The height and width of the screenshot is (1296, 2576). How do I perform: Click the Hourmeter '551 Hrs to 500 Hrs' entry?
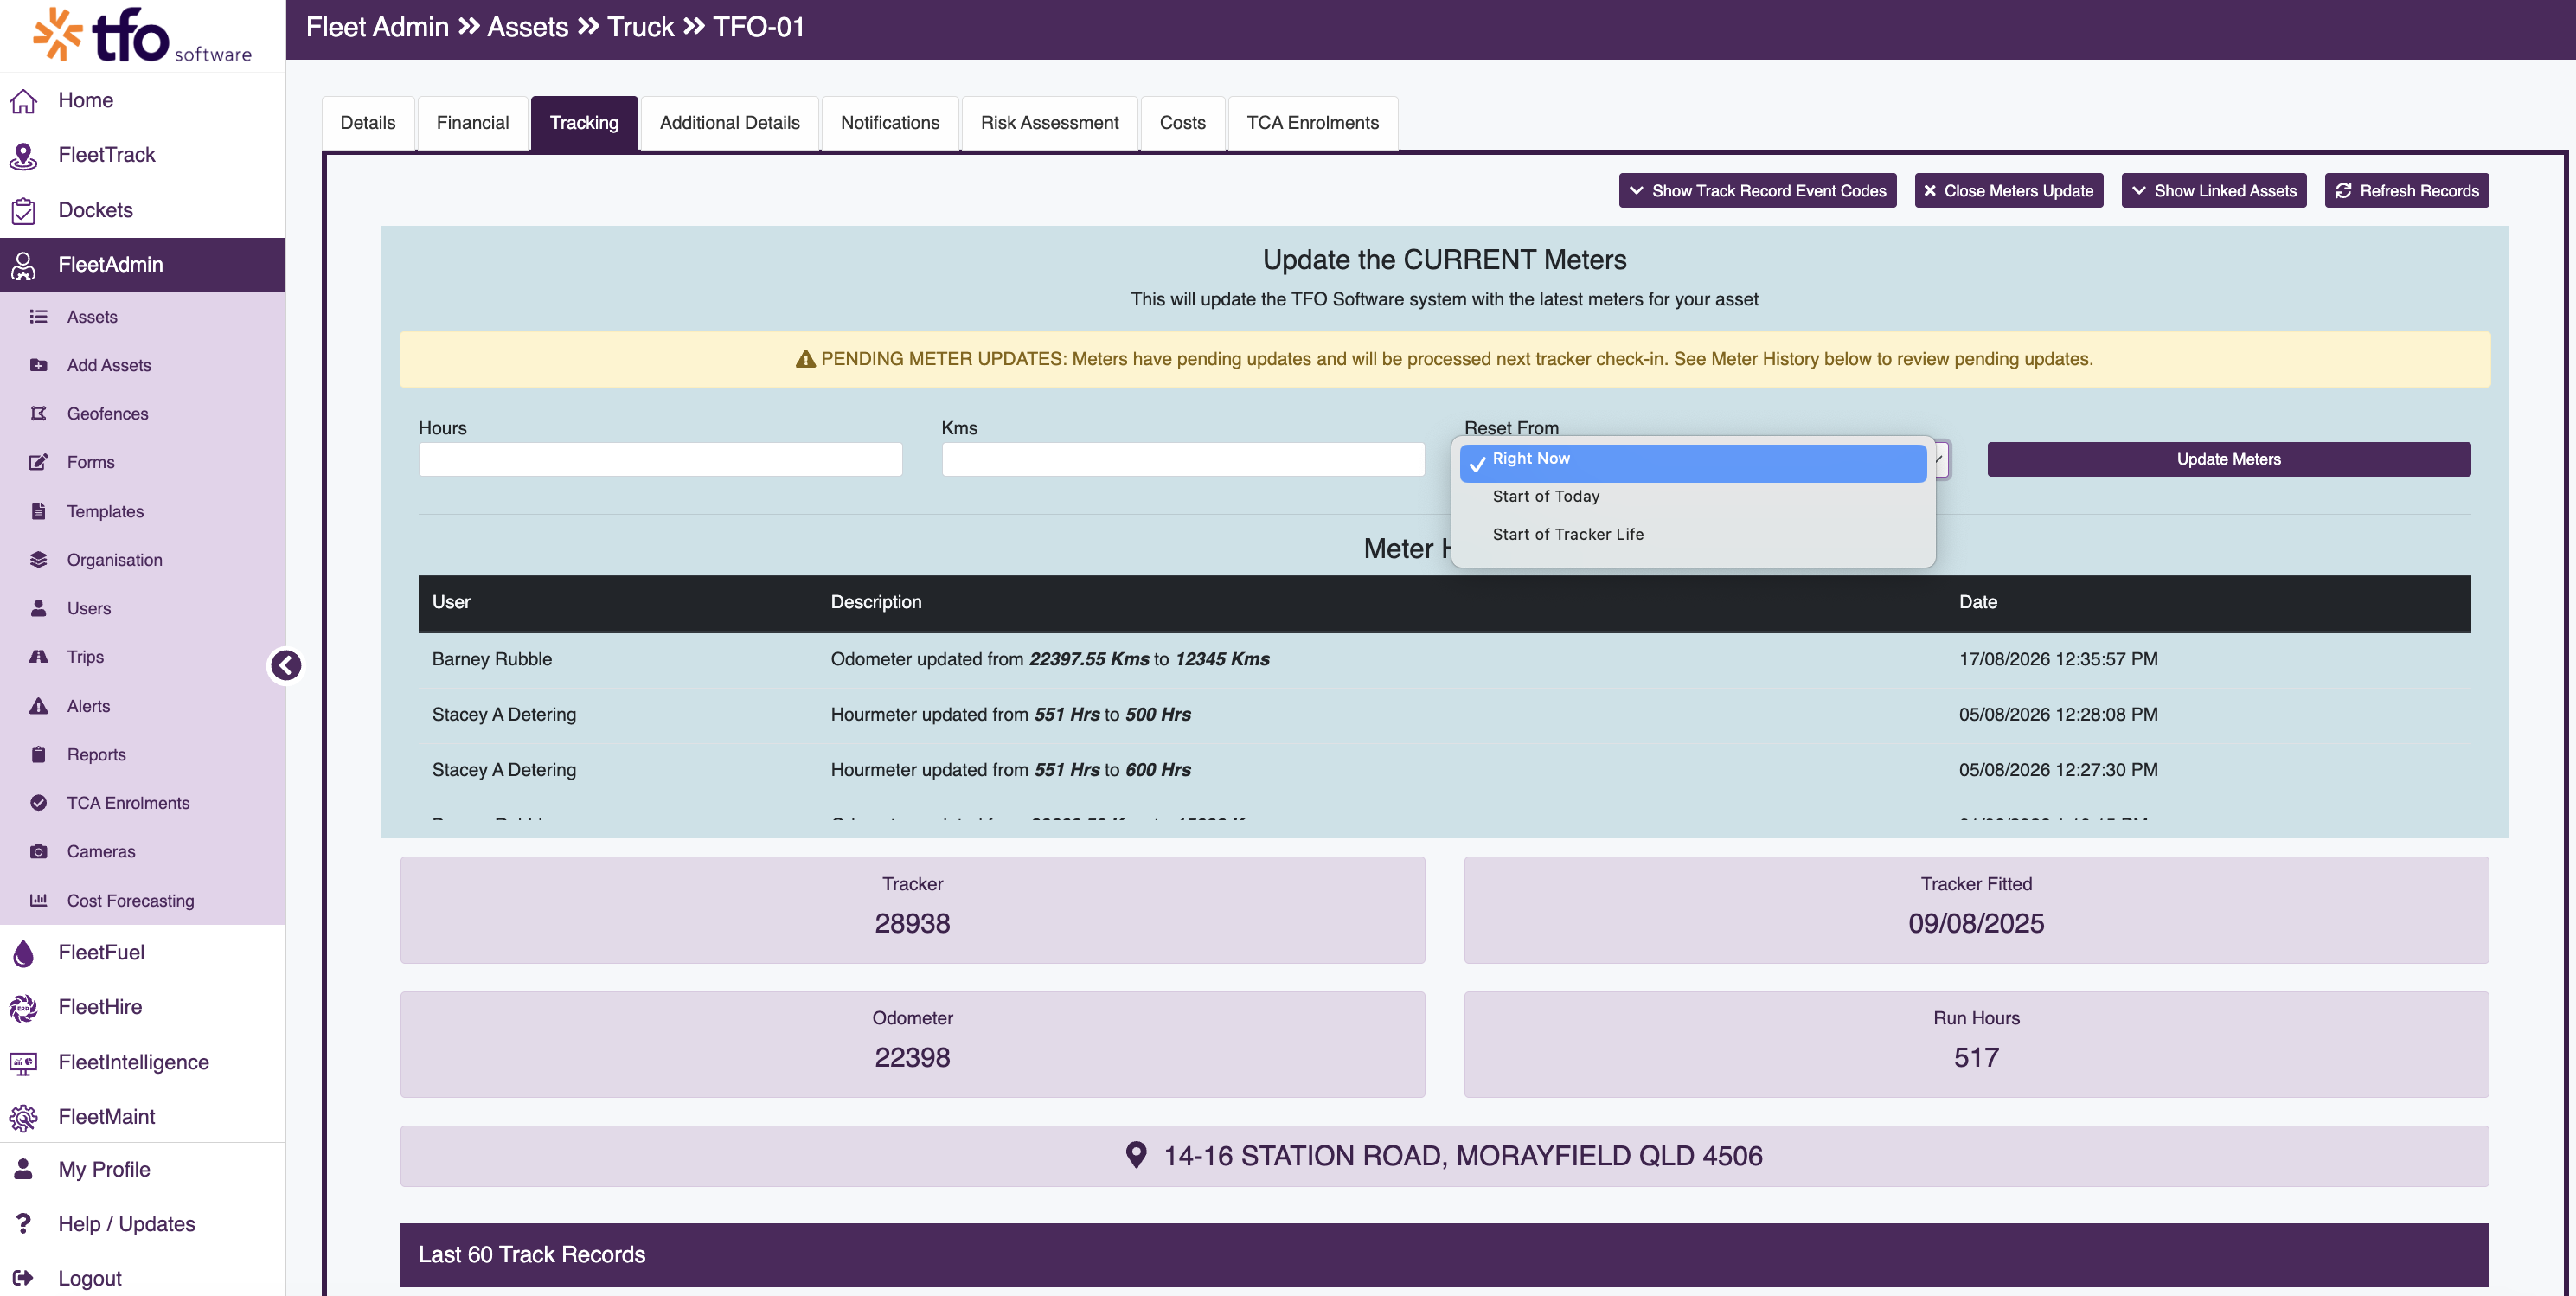pos(1010,715)
